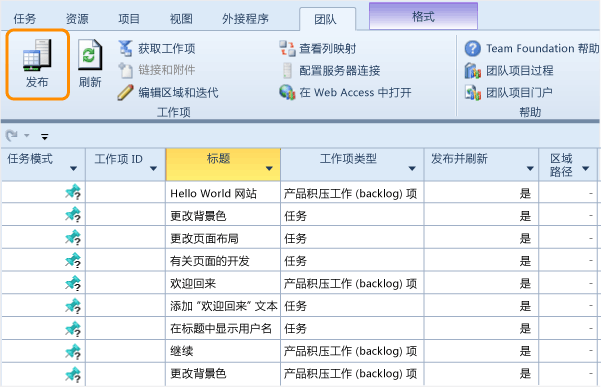601x387 pixels.
Task: Select the 继续 title cell
Action: tap(223, 351)
